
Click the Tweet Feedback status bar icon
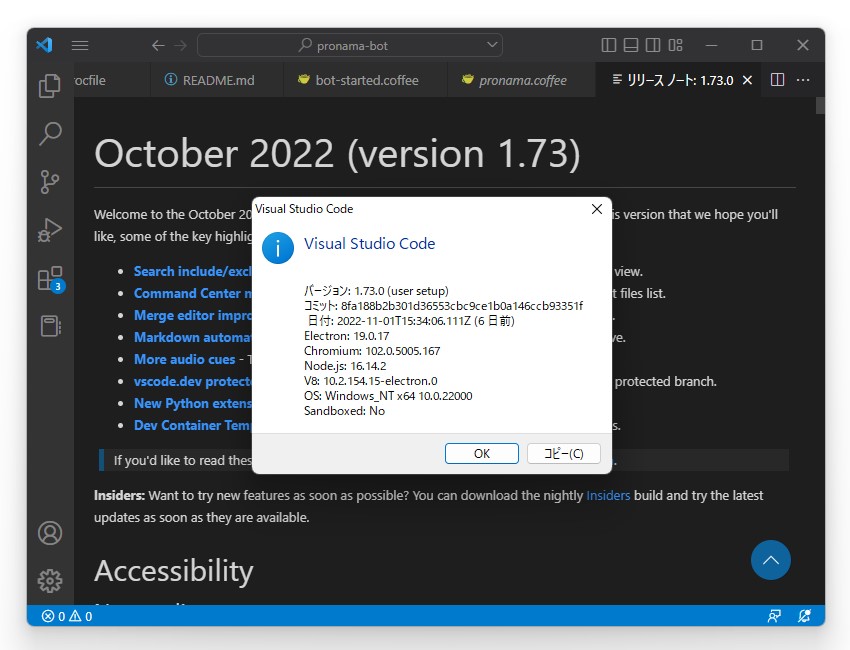point(774,616)
